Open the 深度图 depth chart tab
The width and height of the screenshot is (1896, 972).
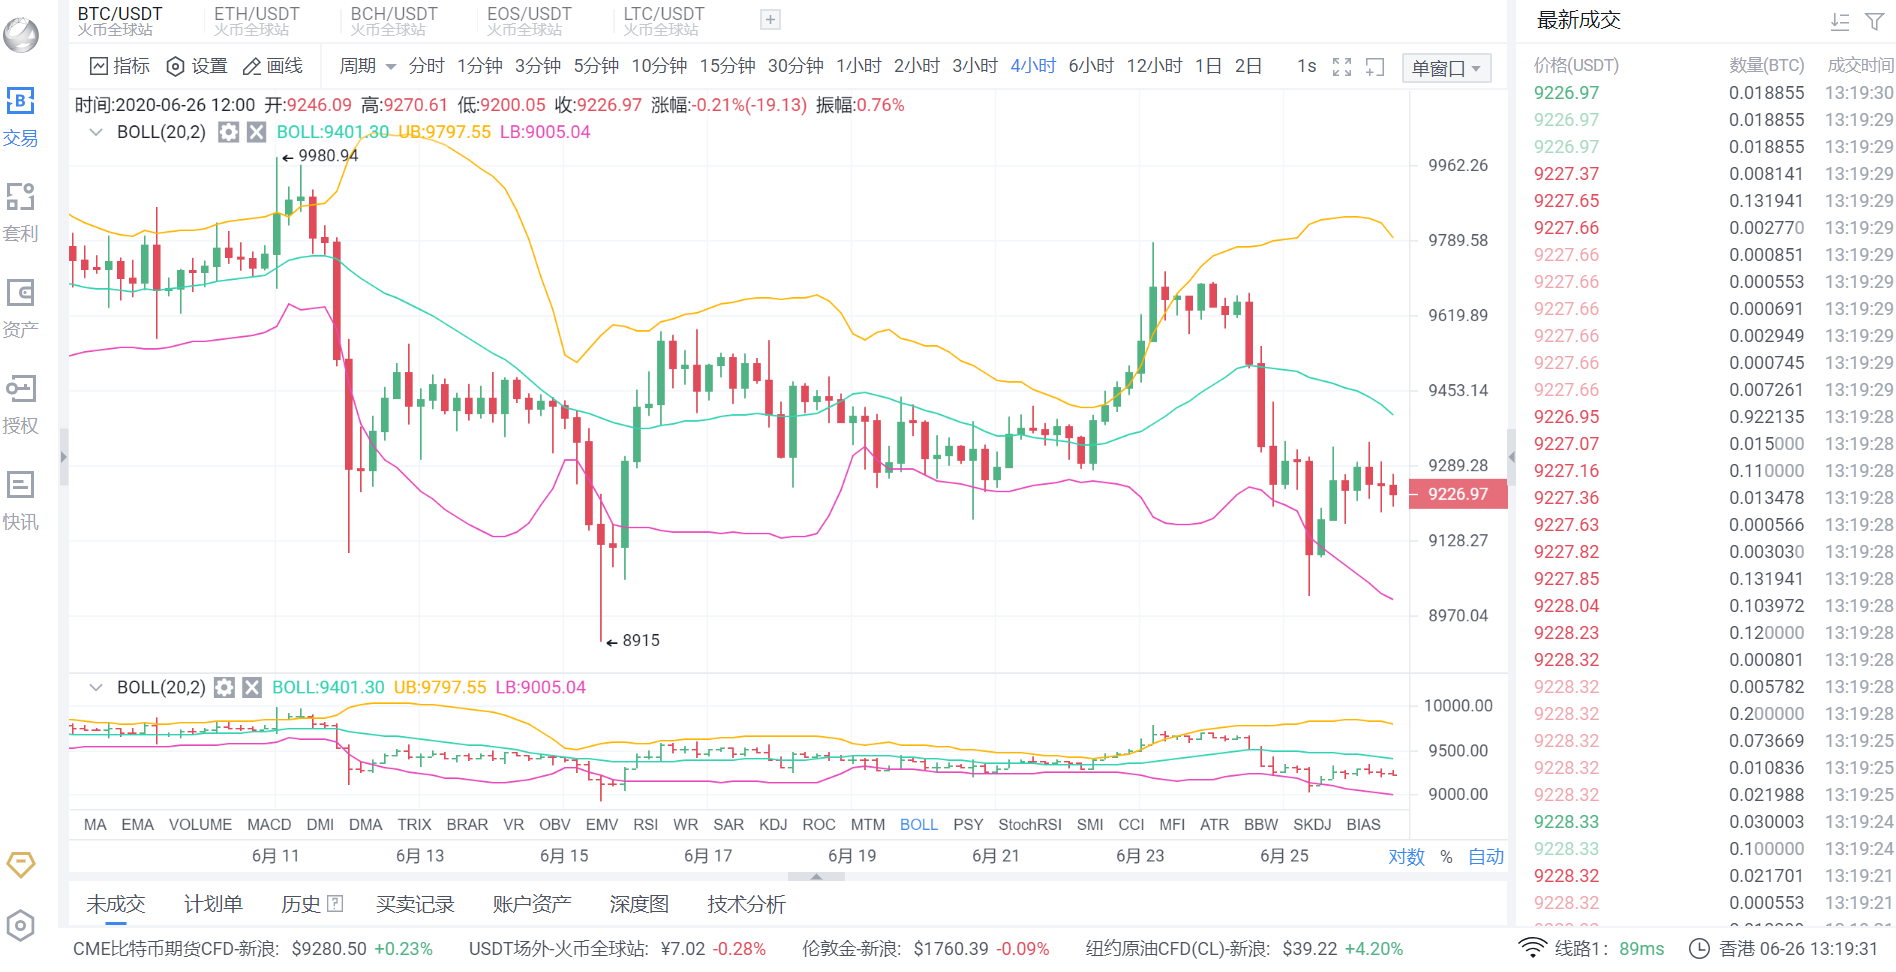638,904
